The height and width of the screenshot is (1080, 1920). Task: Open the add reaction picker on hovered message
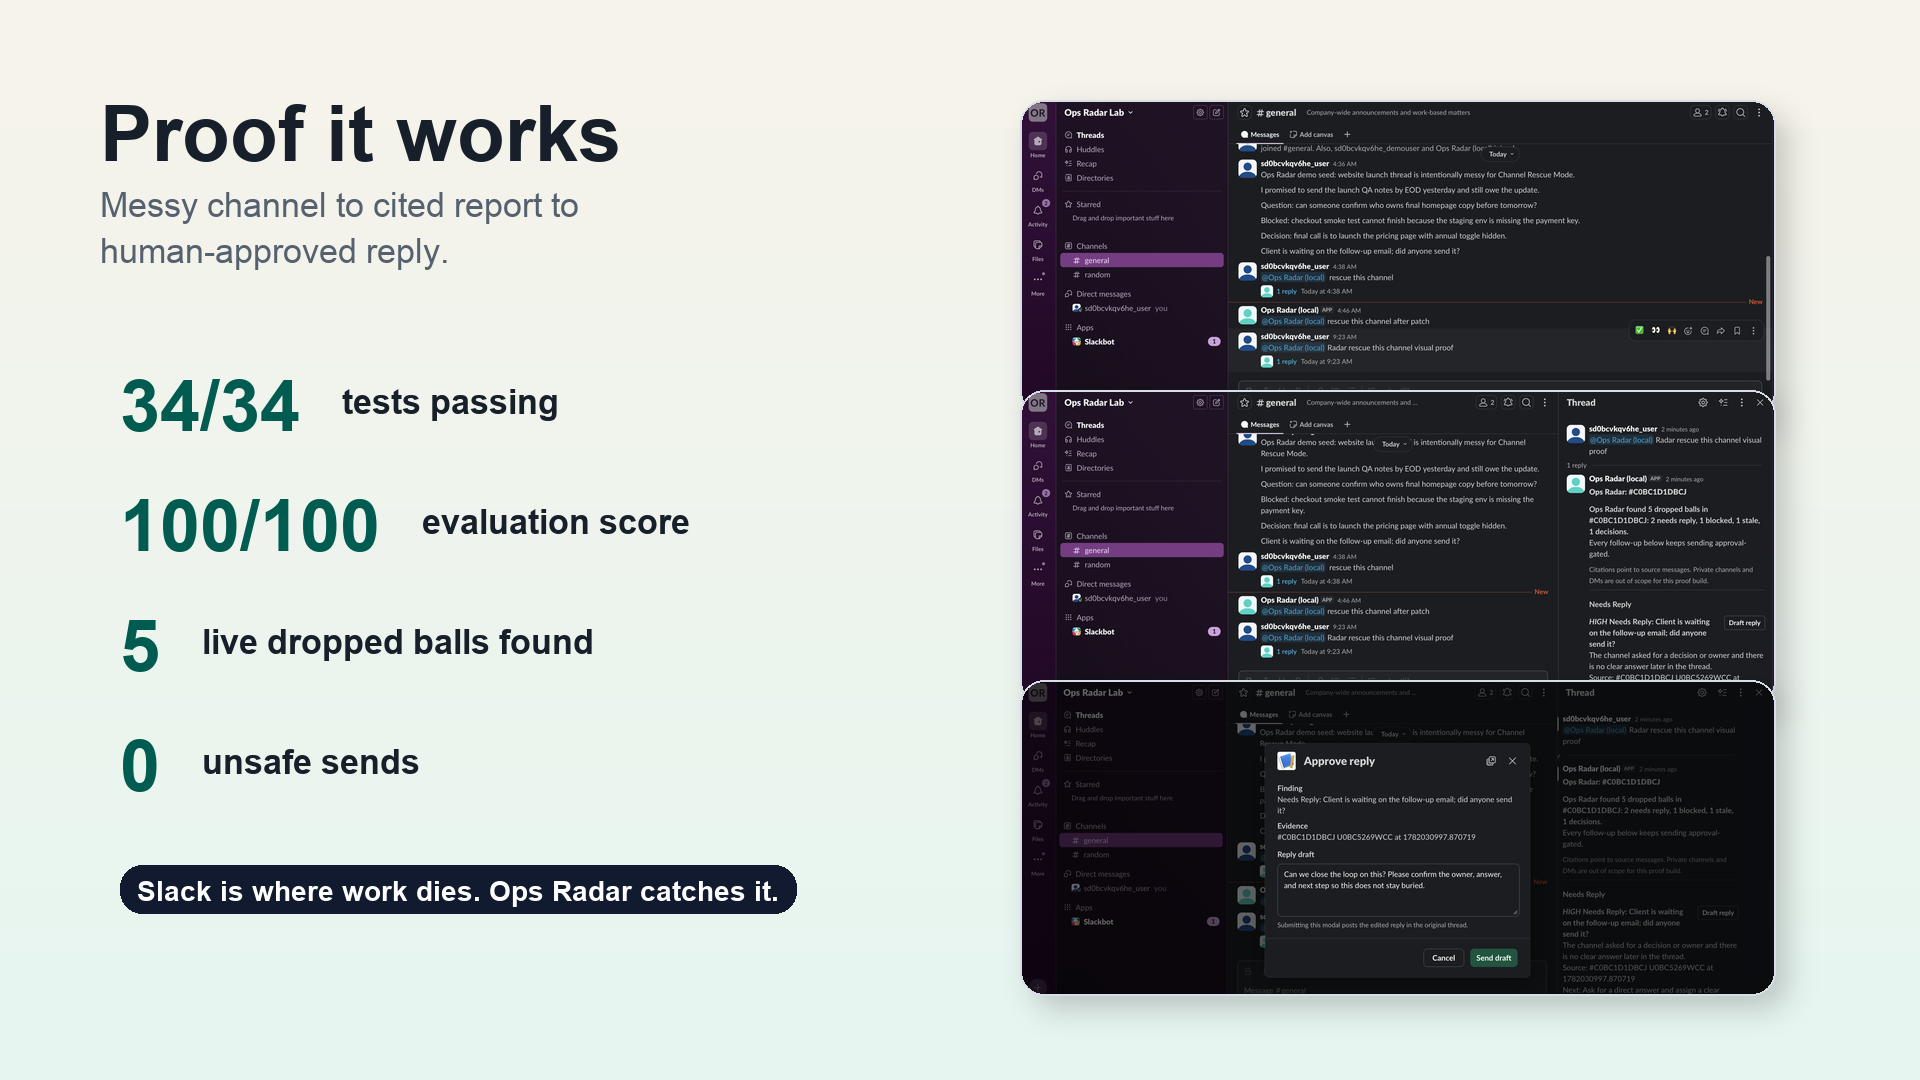pyautogui.click(x=1688, y=330)
